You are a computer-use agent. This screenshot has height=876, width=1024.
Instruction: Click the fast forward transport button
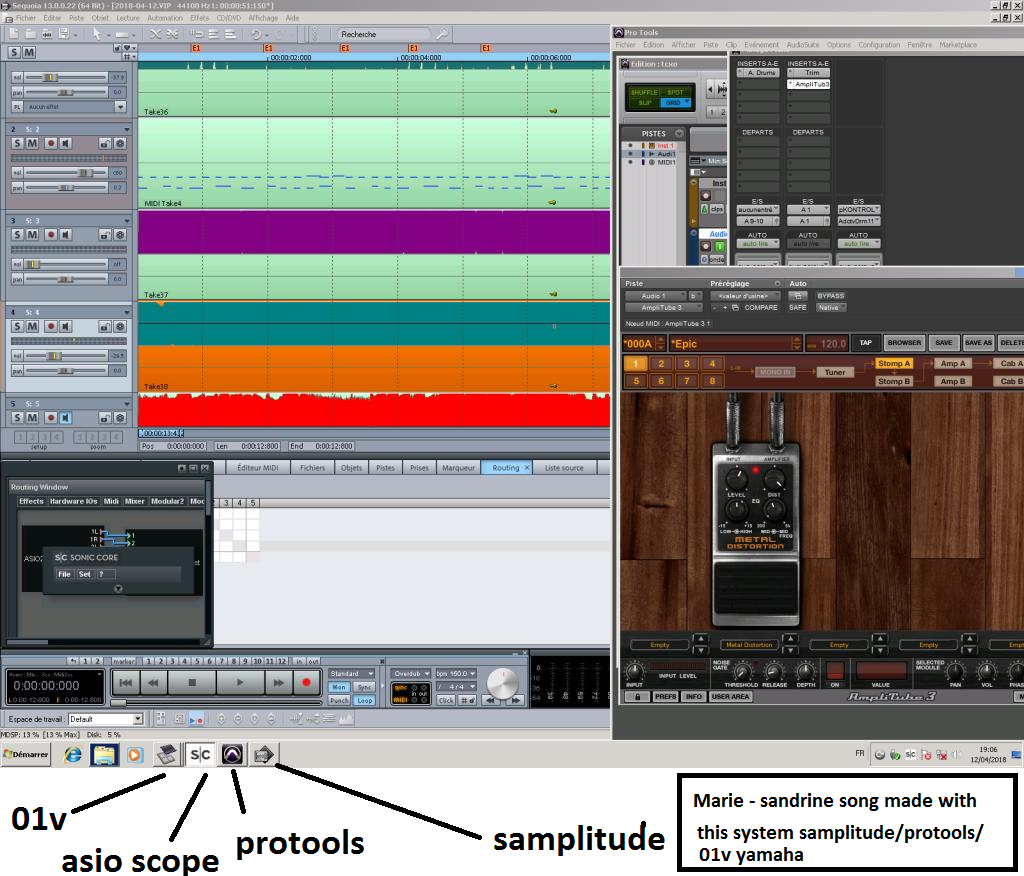tap(279, 683)
